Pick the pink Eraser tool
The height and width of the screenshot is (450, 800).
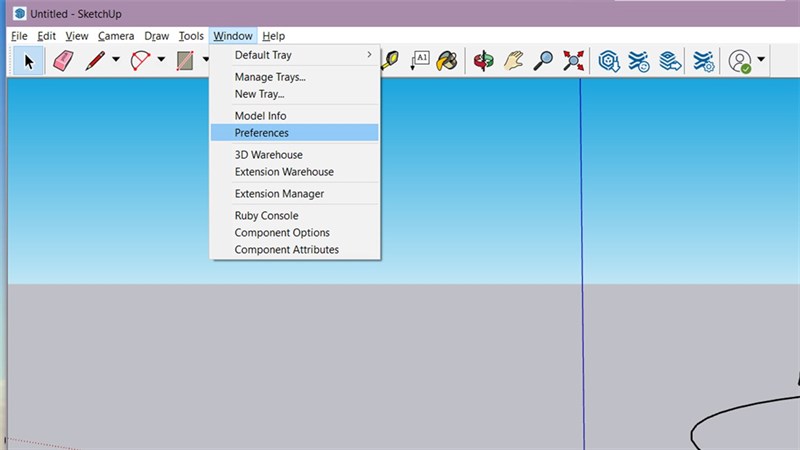[x=63, y=61]
